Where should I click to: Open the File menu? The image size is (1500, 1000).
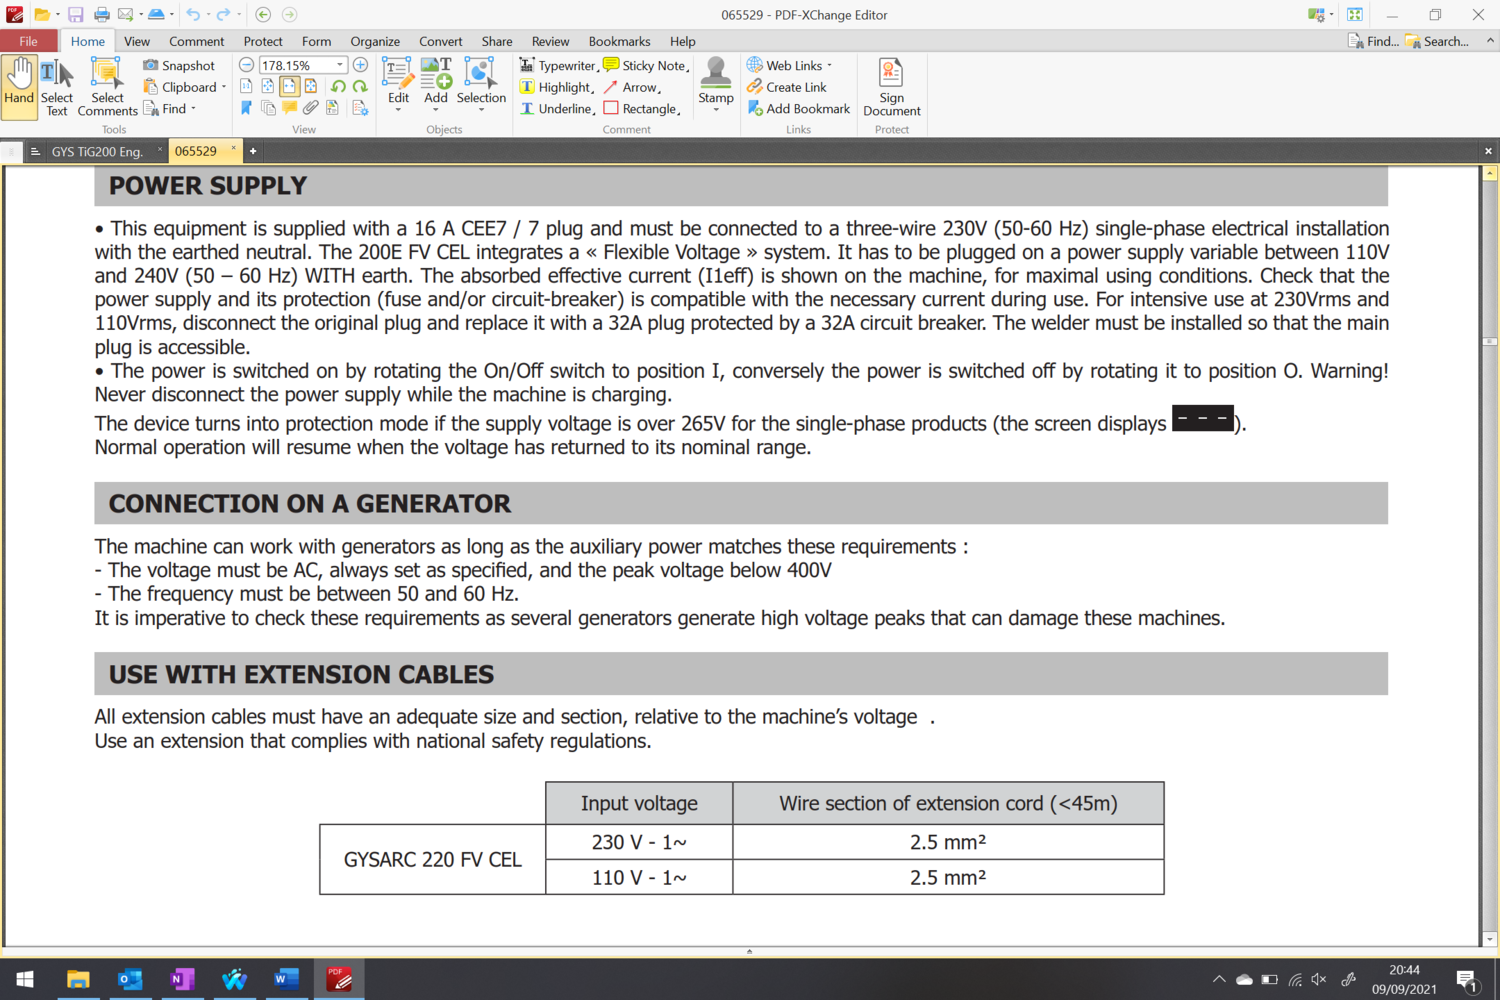pos(28,41)
